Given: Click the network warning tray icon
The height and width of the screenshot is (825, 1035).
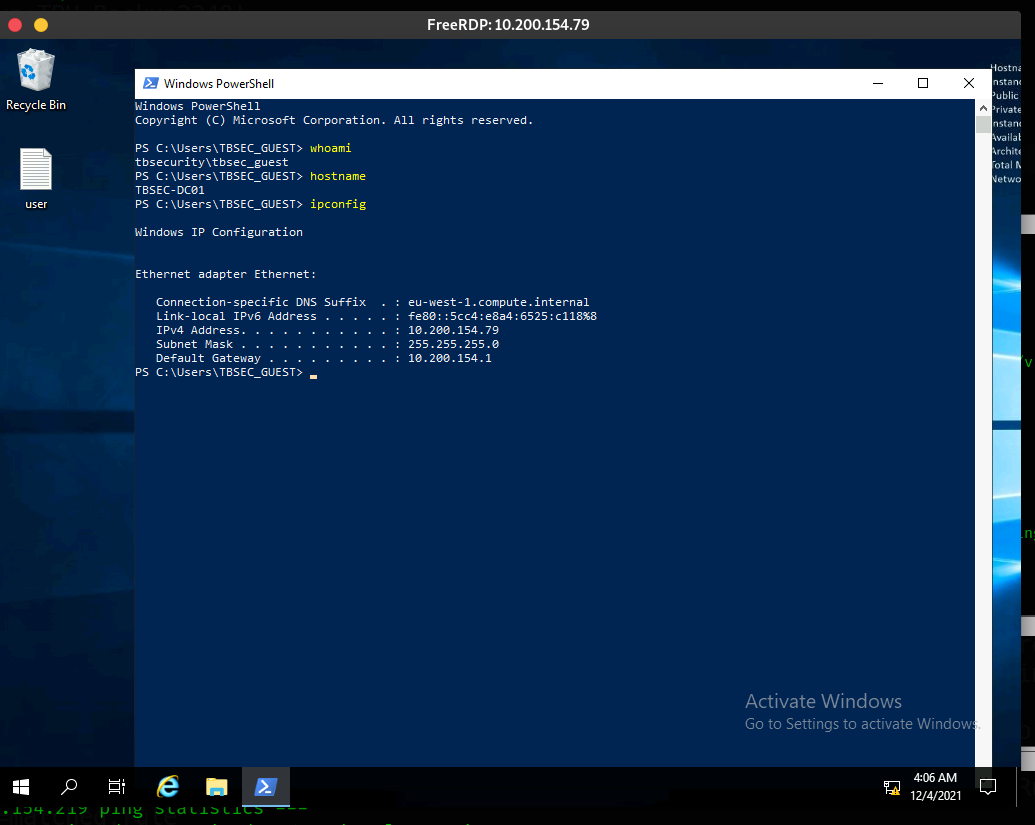Looking at the screenshot, I should (x=892, y=787).
